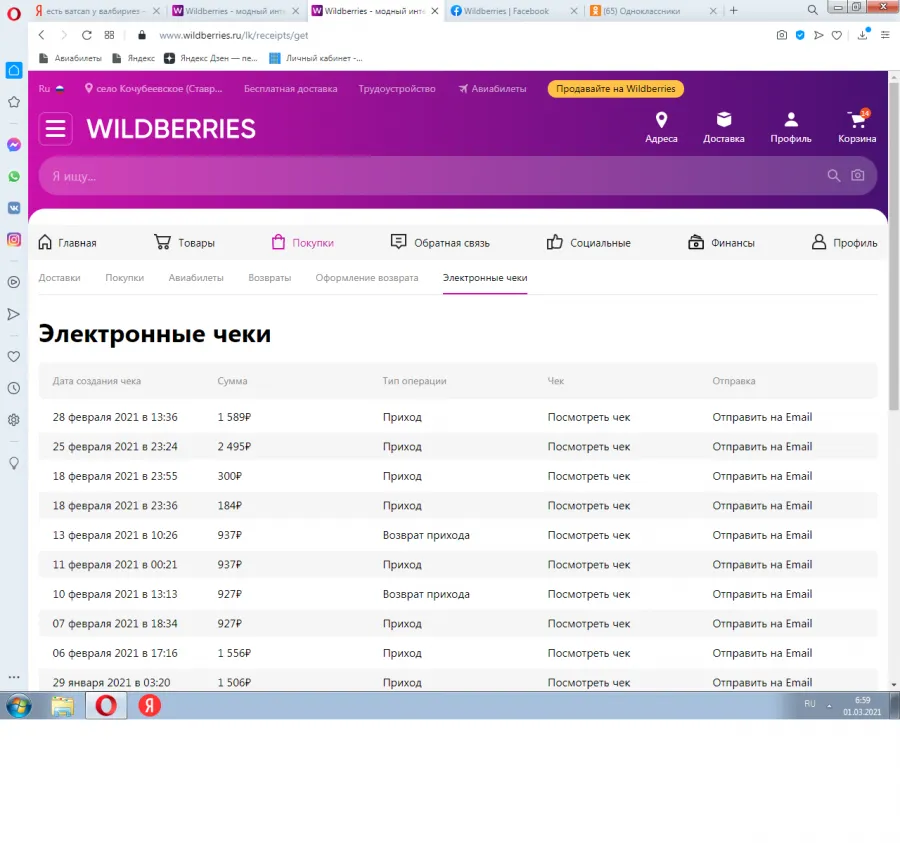Open Профиль icon in purple header
This screenshot has height=843, width=900.
791,127
